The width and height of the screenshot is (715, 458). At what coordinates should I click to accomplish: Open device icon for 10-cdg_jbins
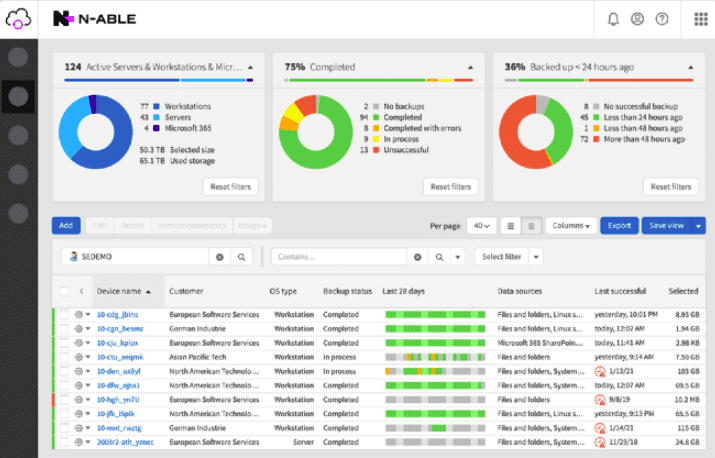[x=78, y=314]
